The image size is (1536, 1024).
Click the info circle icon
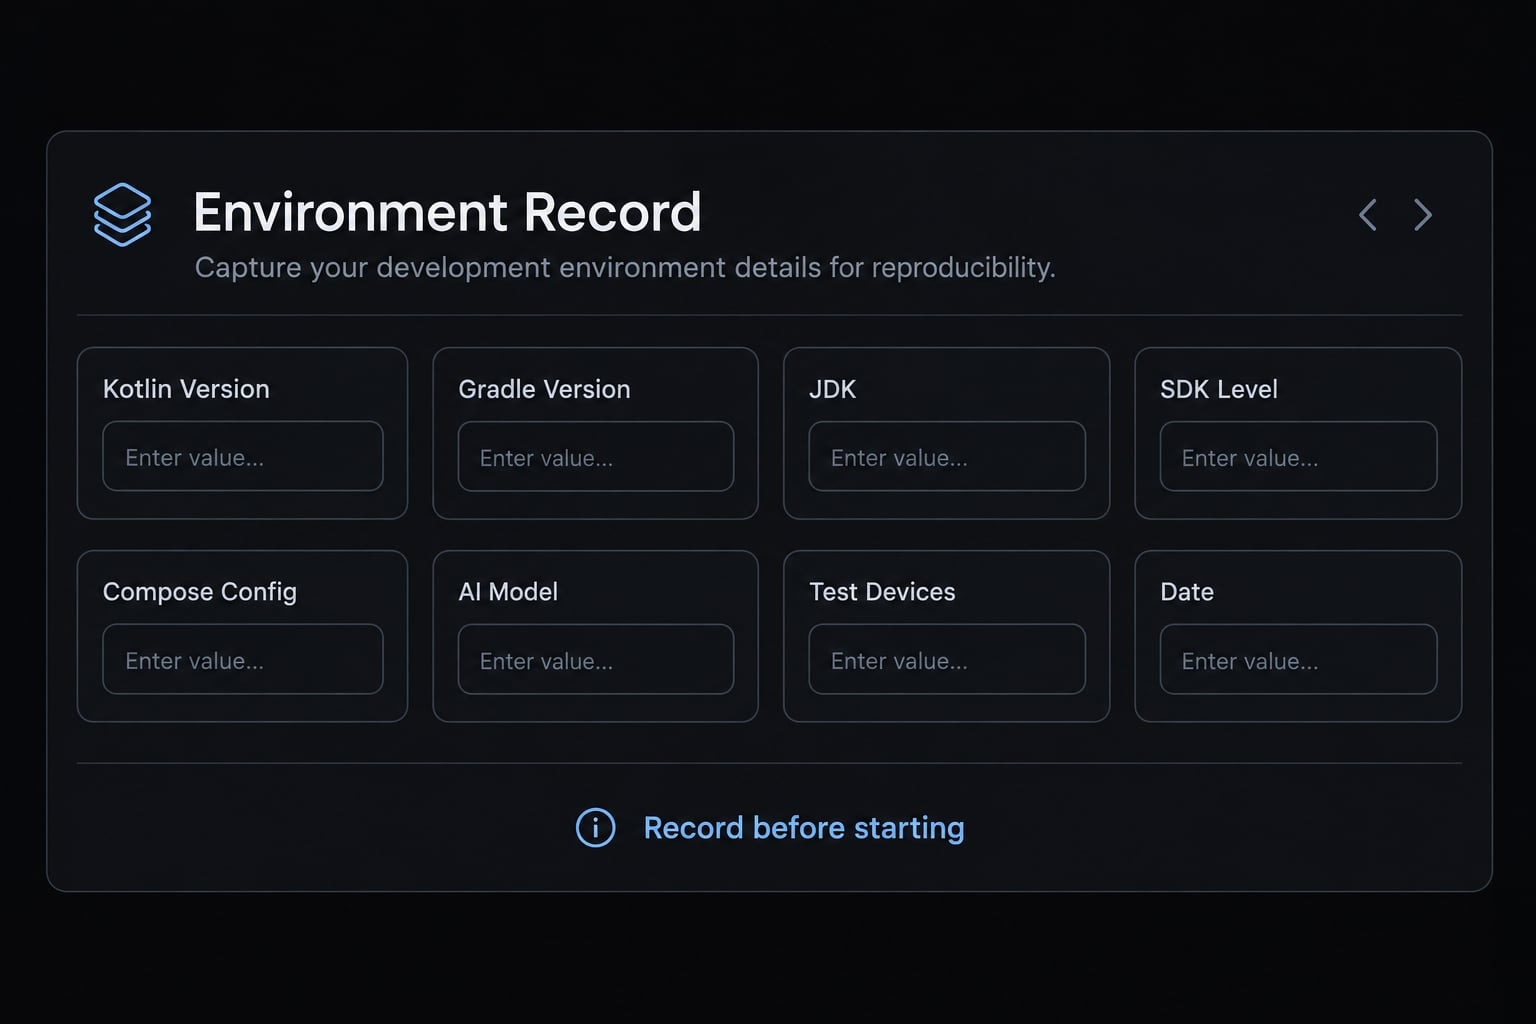pos(596,827)
